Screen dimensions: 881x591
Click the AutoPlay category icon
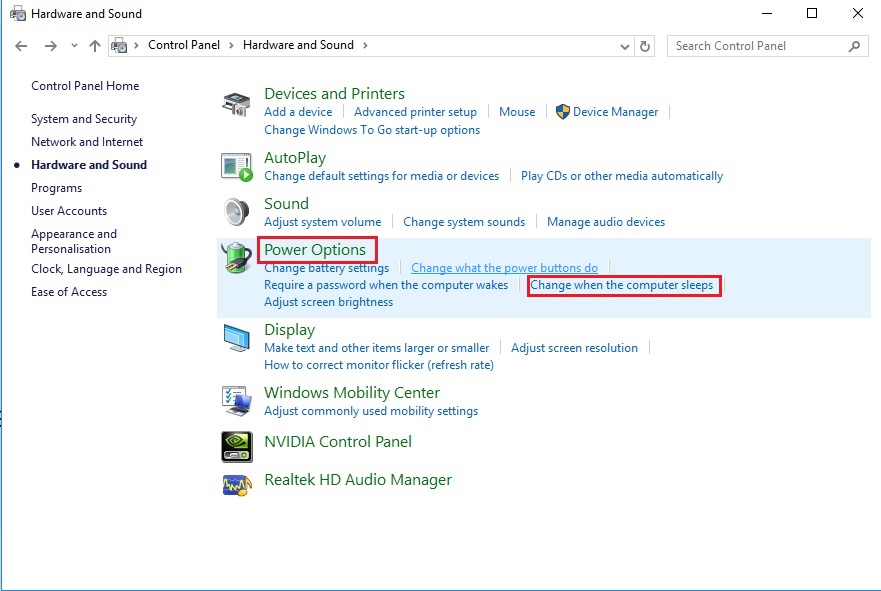[x=237, y=167]
